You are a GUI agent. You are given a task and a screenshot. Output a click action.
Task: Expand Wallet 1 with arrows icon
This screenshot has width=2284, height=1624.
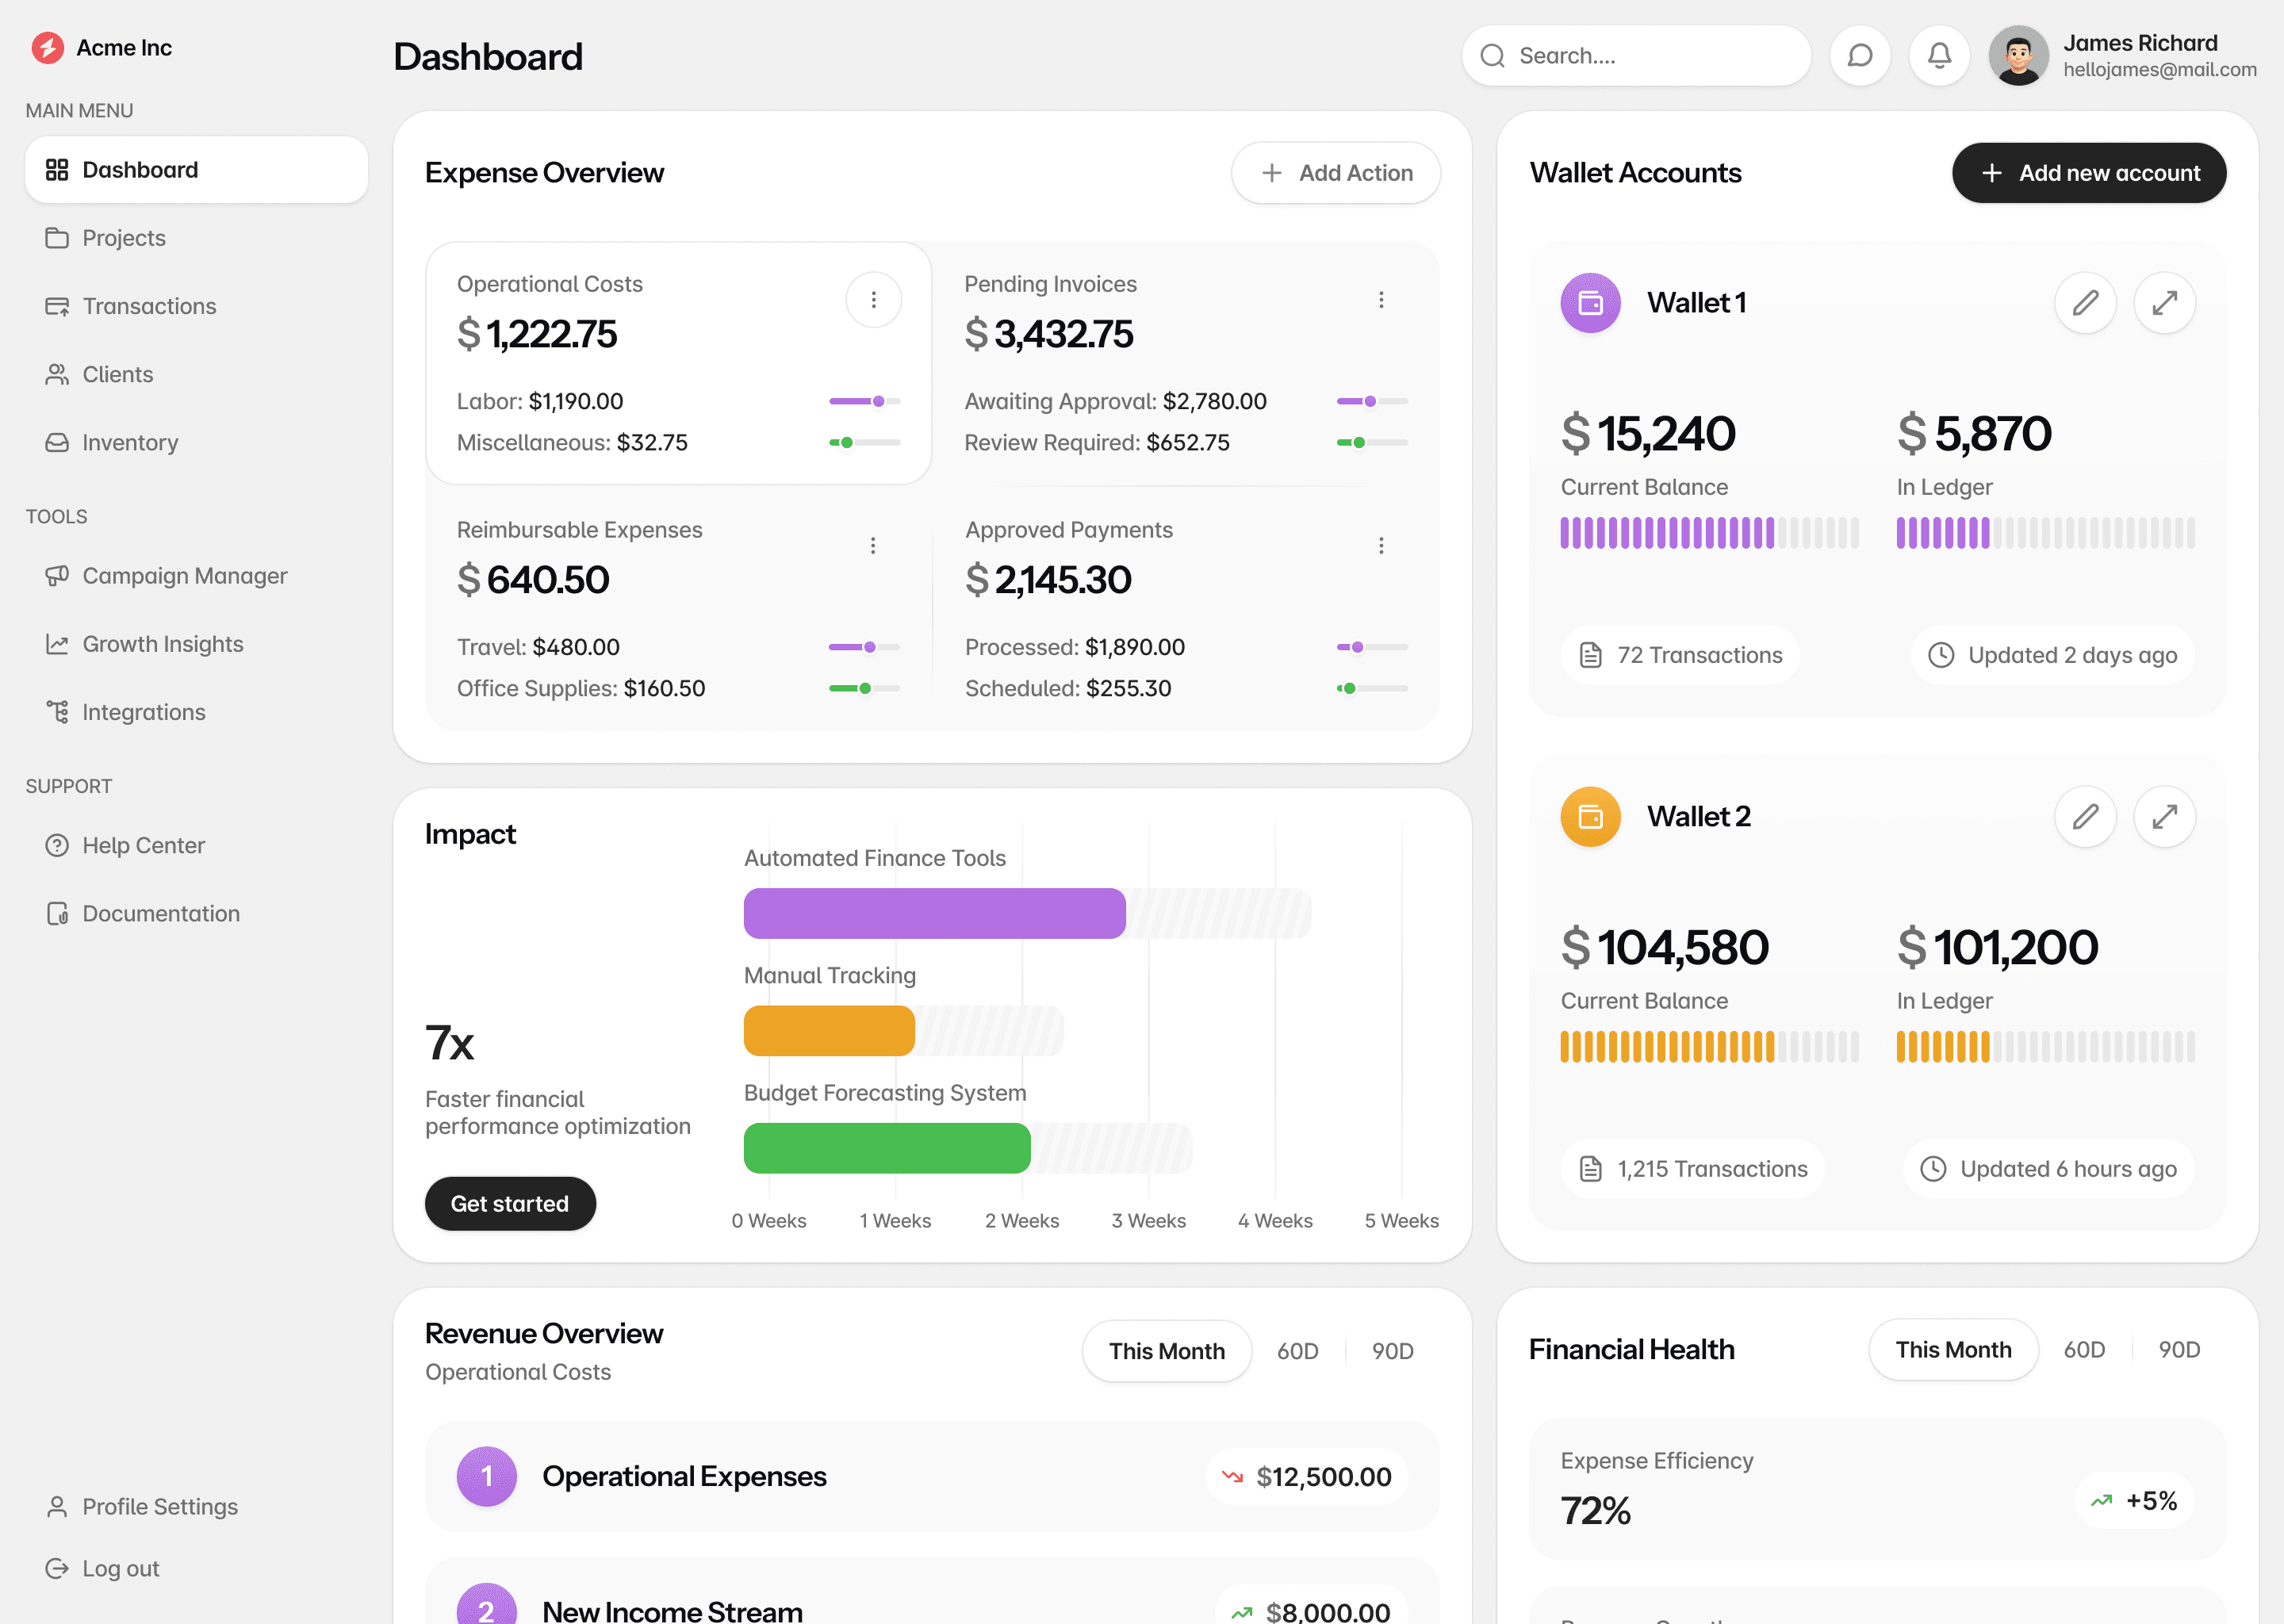click(2164, 303)
